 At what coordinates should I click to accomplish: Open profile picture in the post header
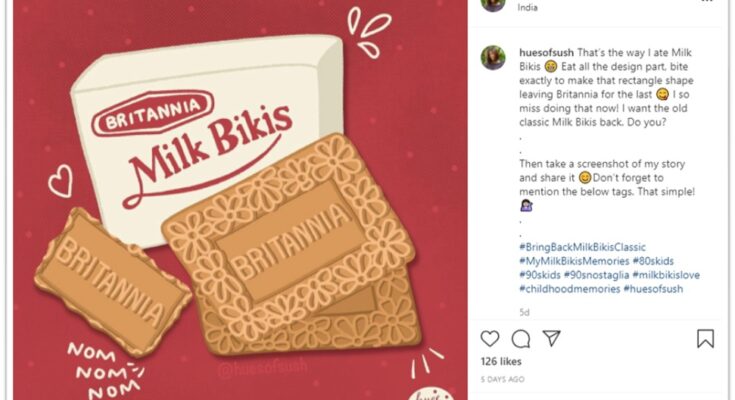point(493,4)
